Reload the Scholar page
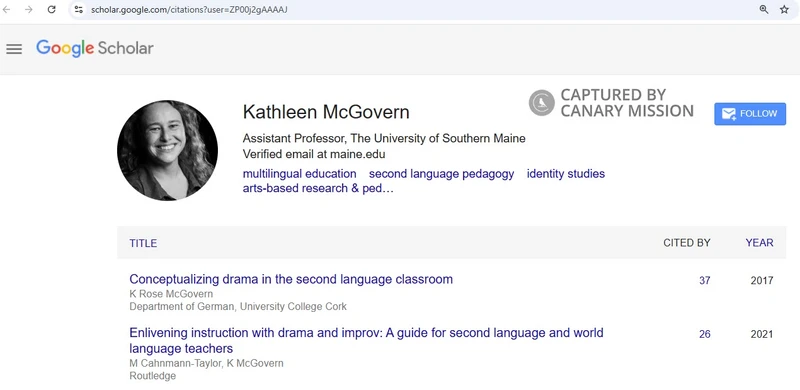Image resolution: width=800 pixels, height=390 pixels. pyautogui.click(x=52, y=9)
